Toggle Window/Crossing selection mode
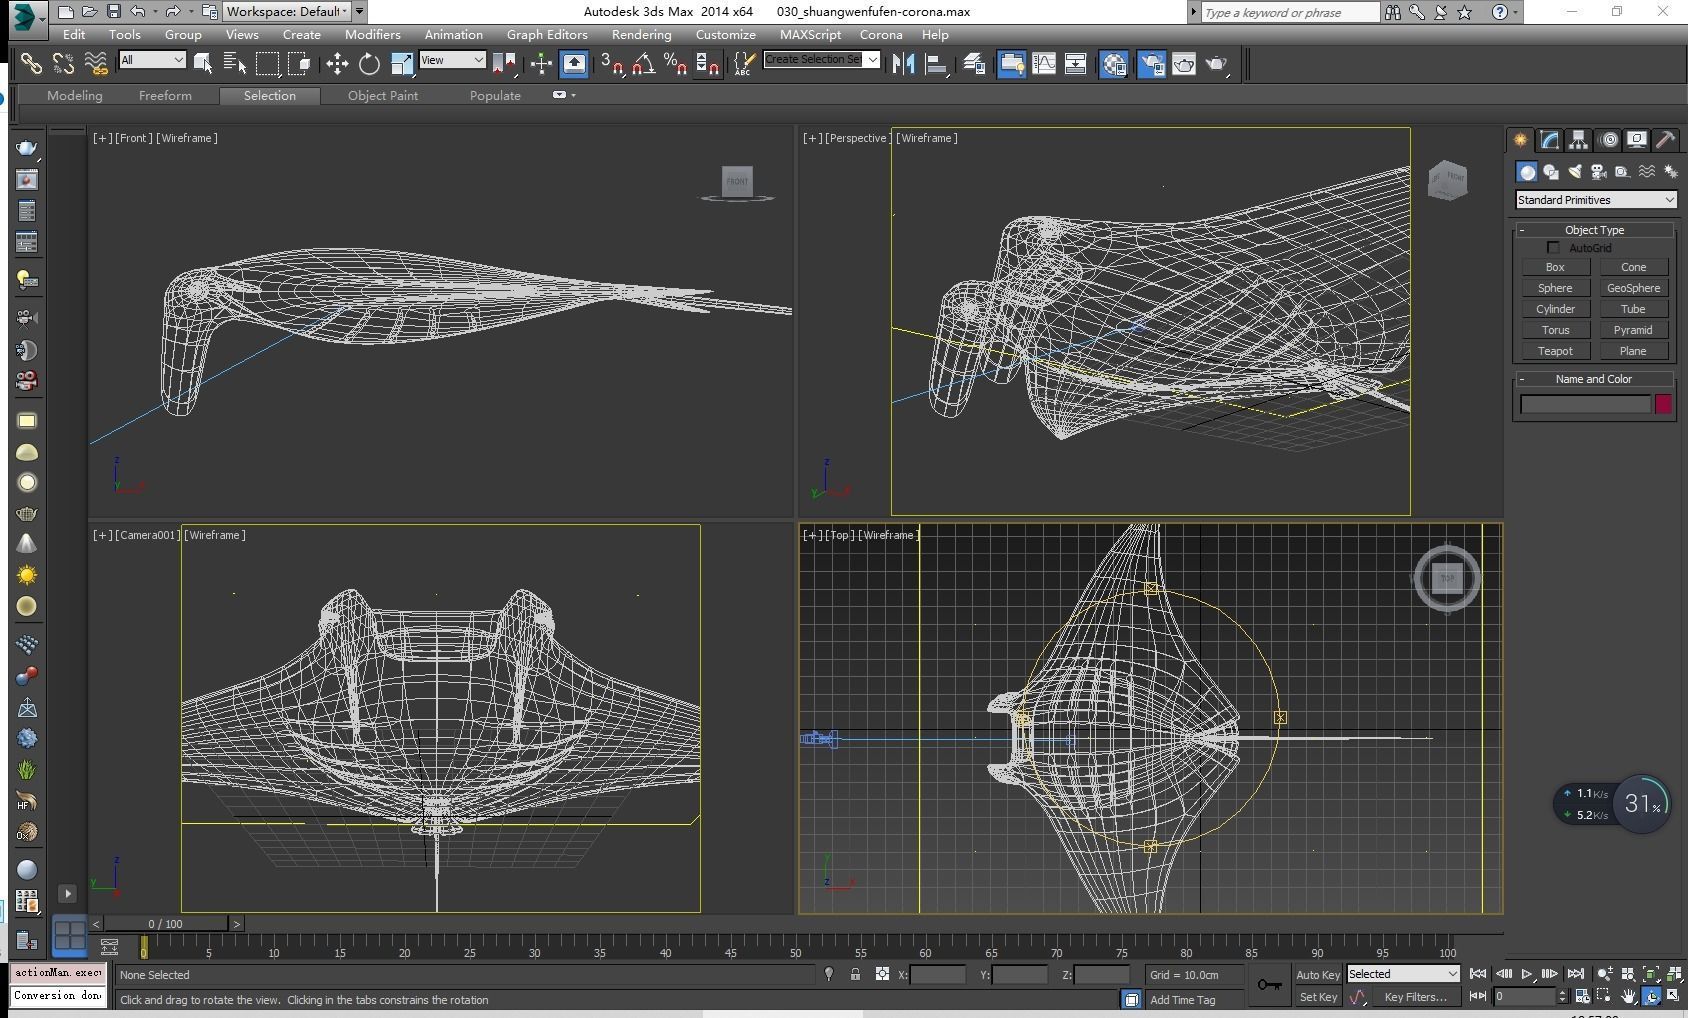The image size is (1688, 1018). tap(299, 64)
